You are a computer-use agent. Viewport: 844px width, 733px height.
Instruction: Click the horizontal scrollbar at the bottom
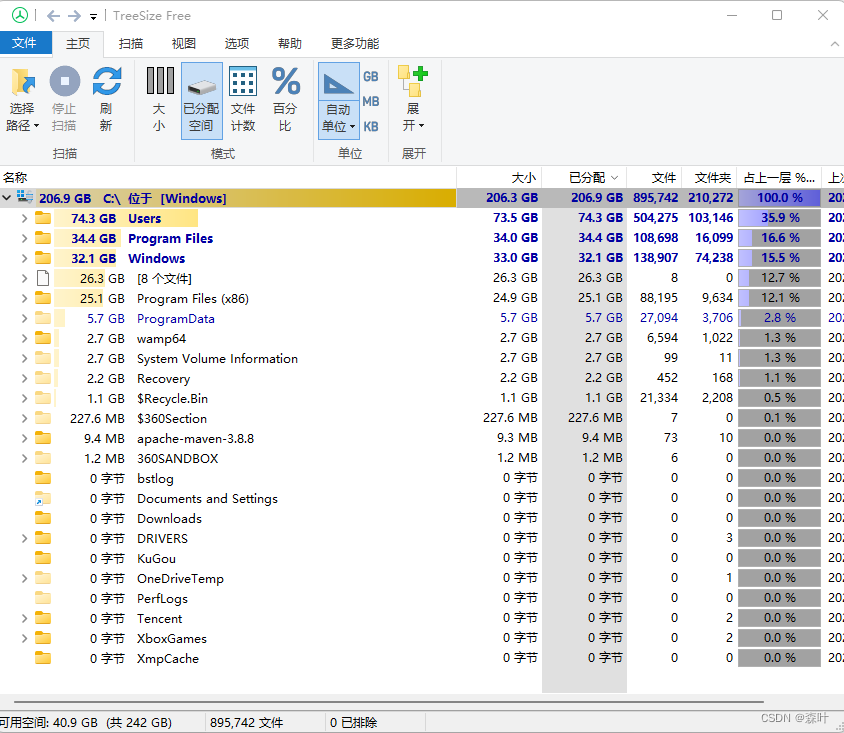(389, 702)
